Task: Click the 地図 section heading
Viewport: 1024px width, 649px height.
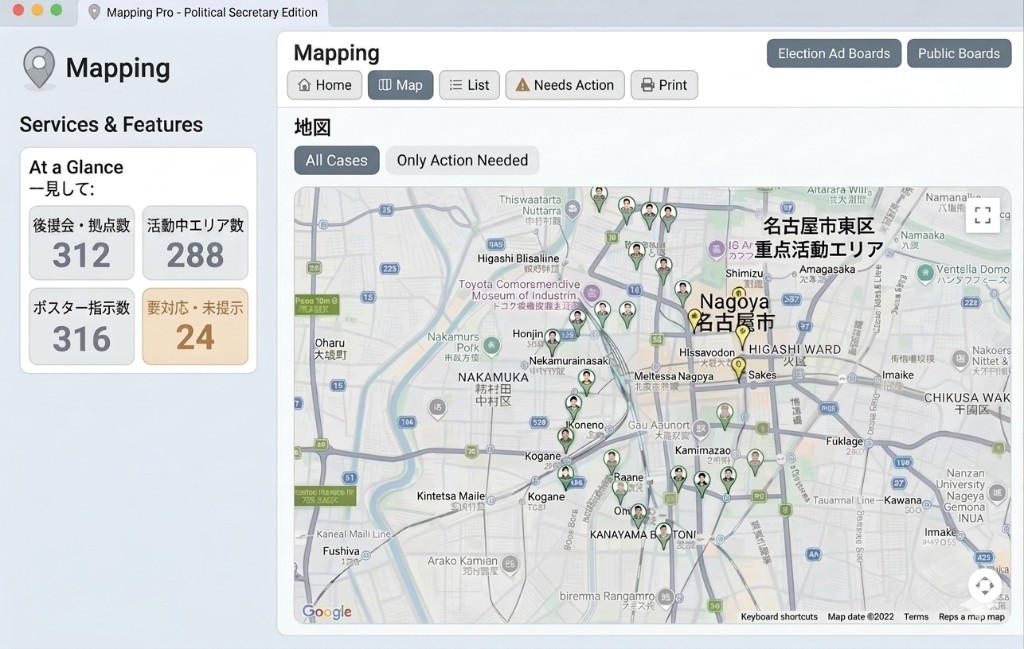Action: click(x=312, y=127)
